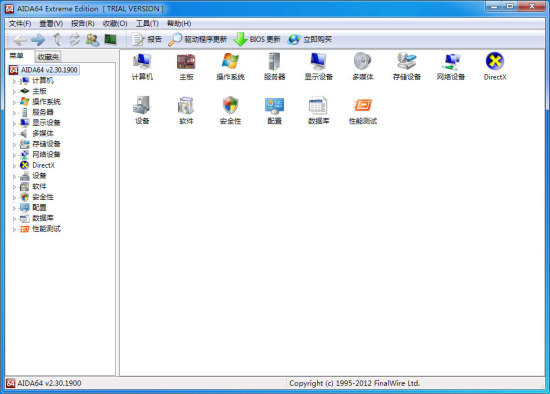Open the 网络设备 network icon in main pane
550x394 pixels.
pos(451,62)
